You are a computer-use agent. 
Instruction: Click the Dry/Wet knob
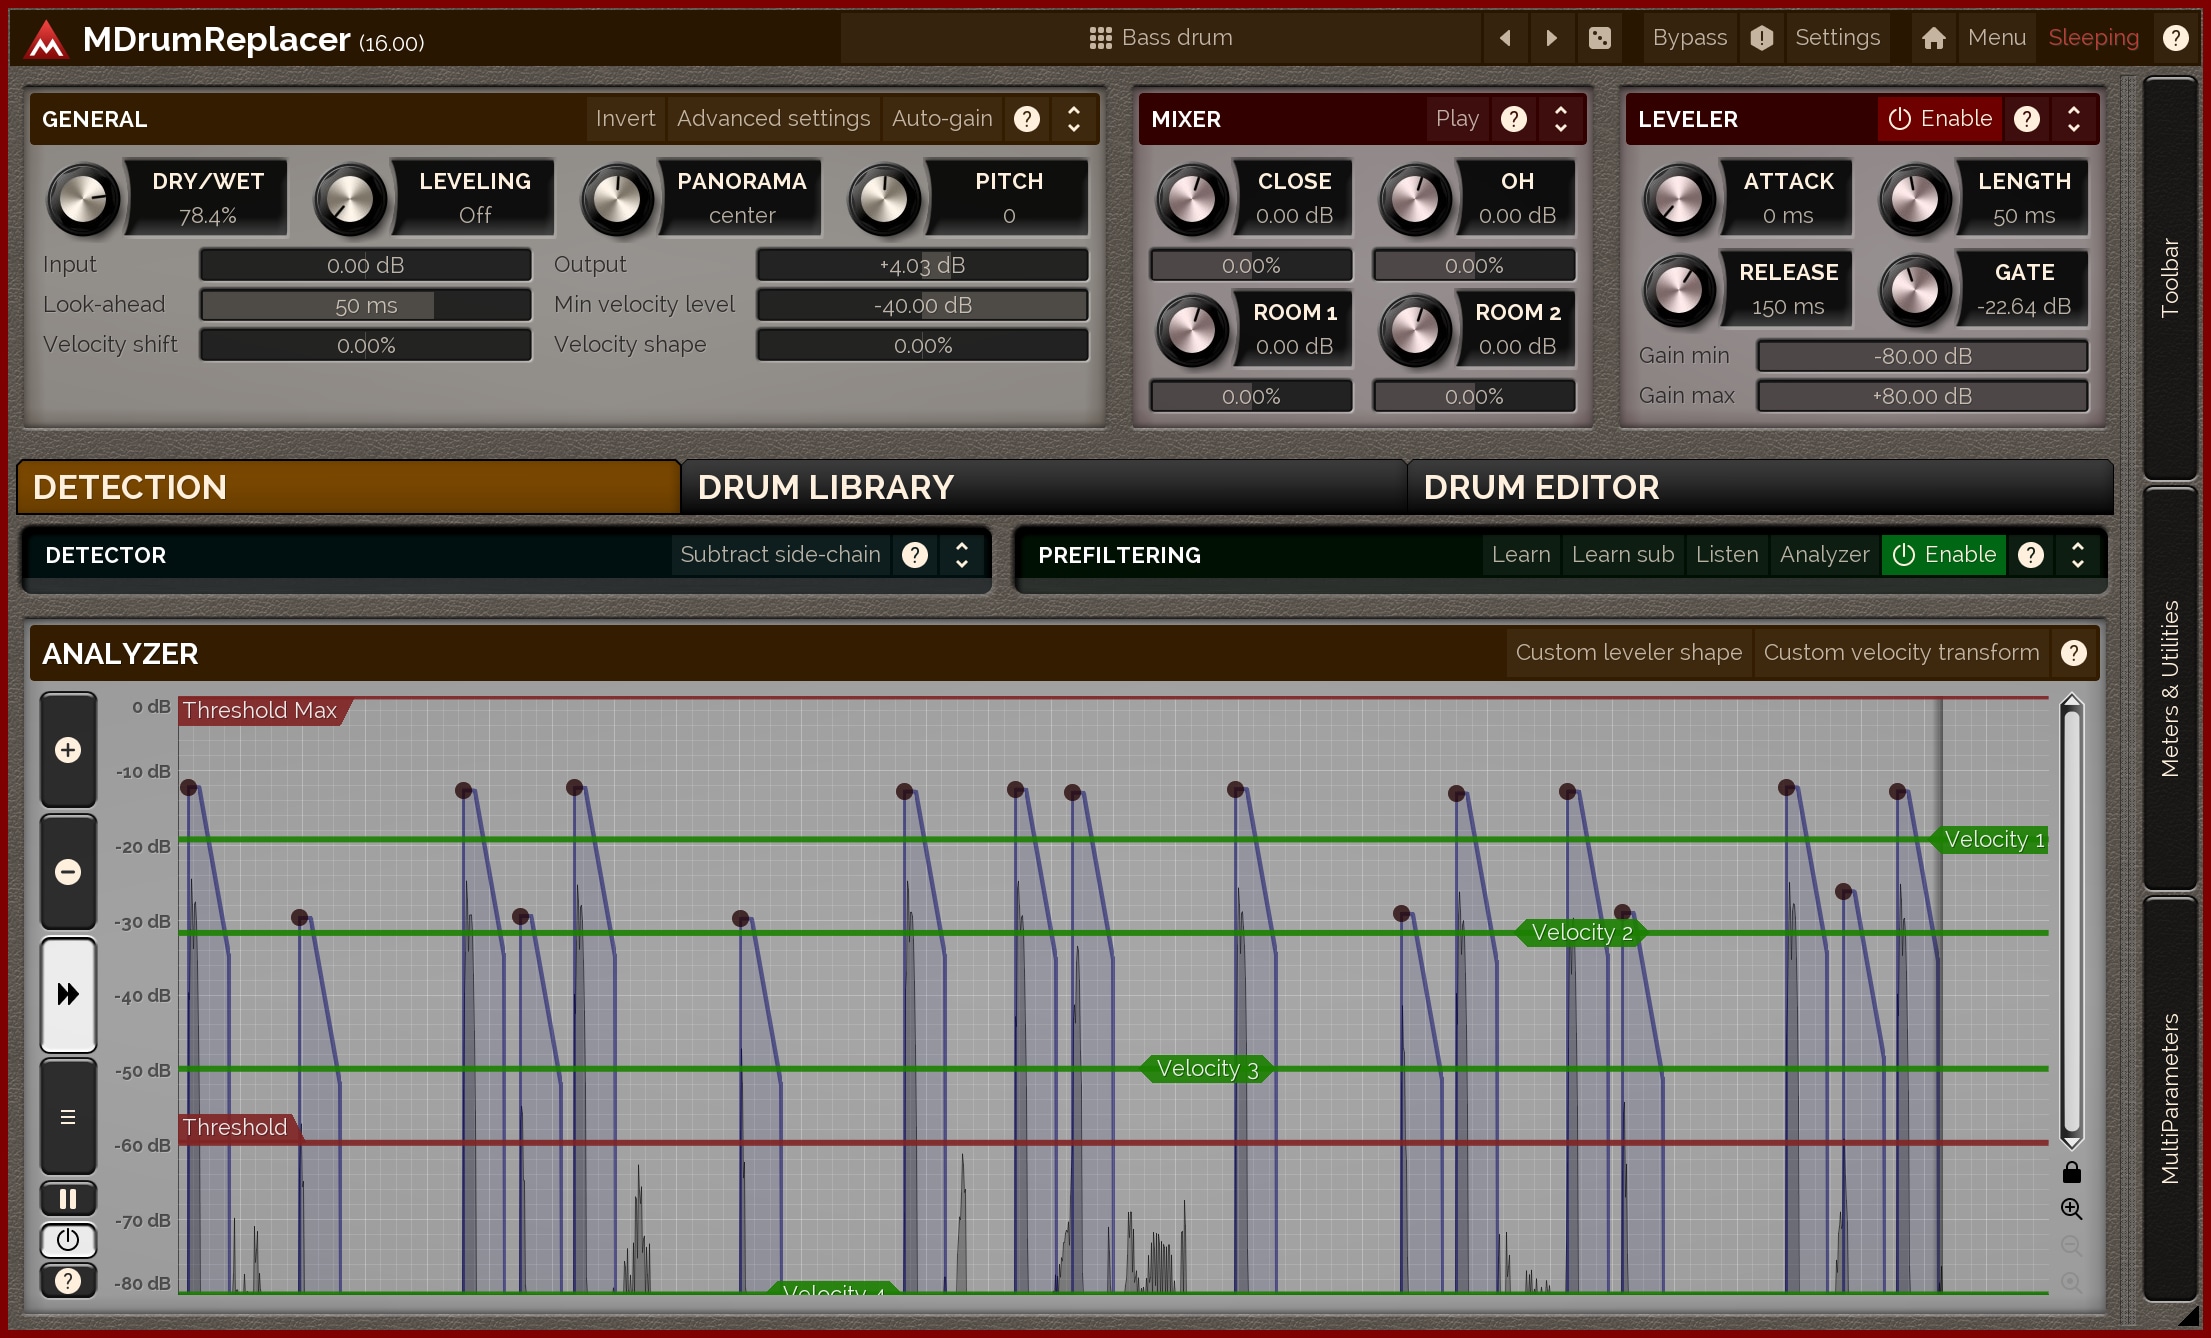(x=84, y=199)
